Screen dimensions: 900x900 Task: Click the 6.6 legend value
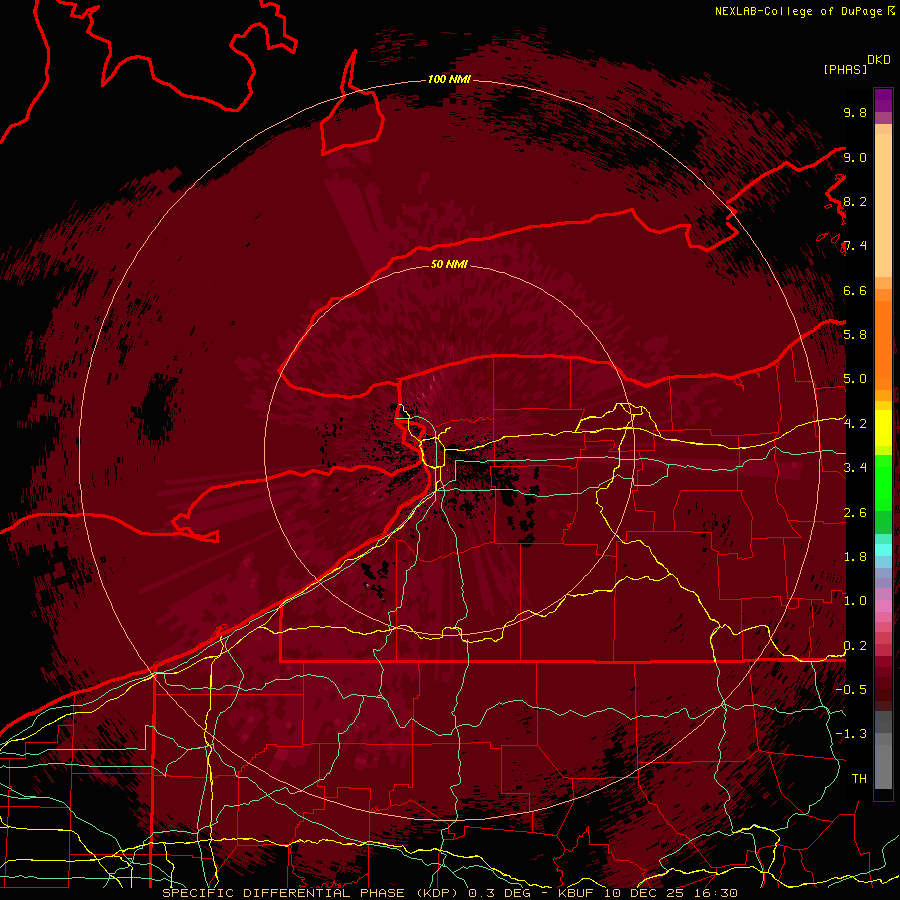[x=855, y=290]
